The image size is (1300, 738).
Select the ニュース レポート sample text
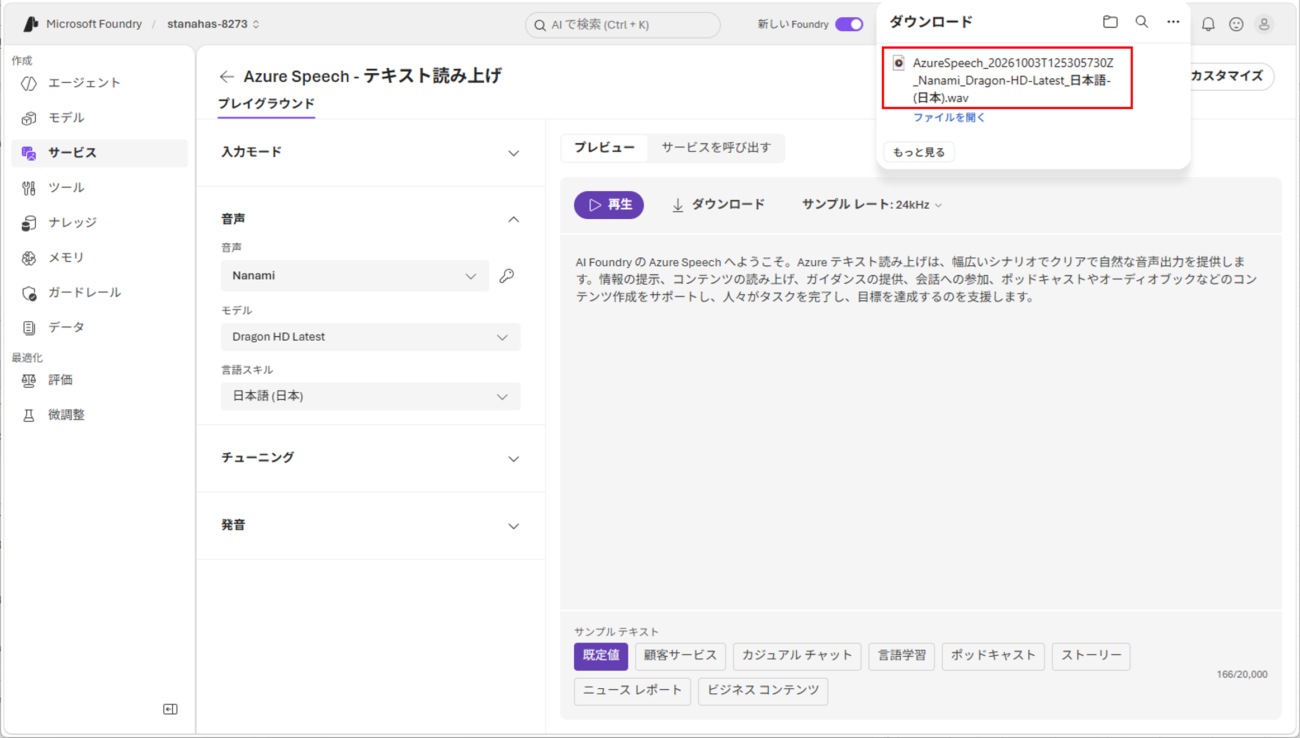tap(632, 691)
